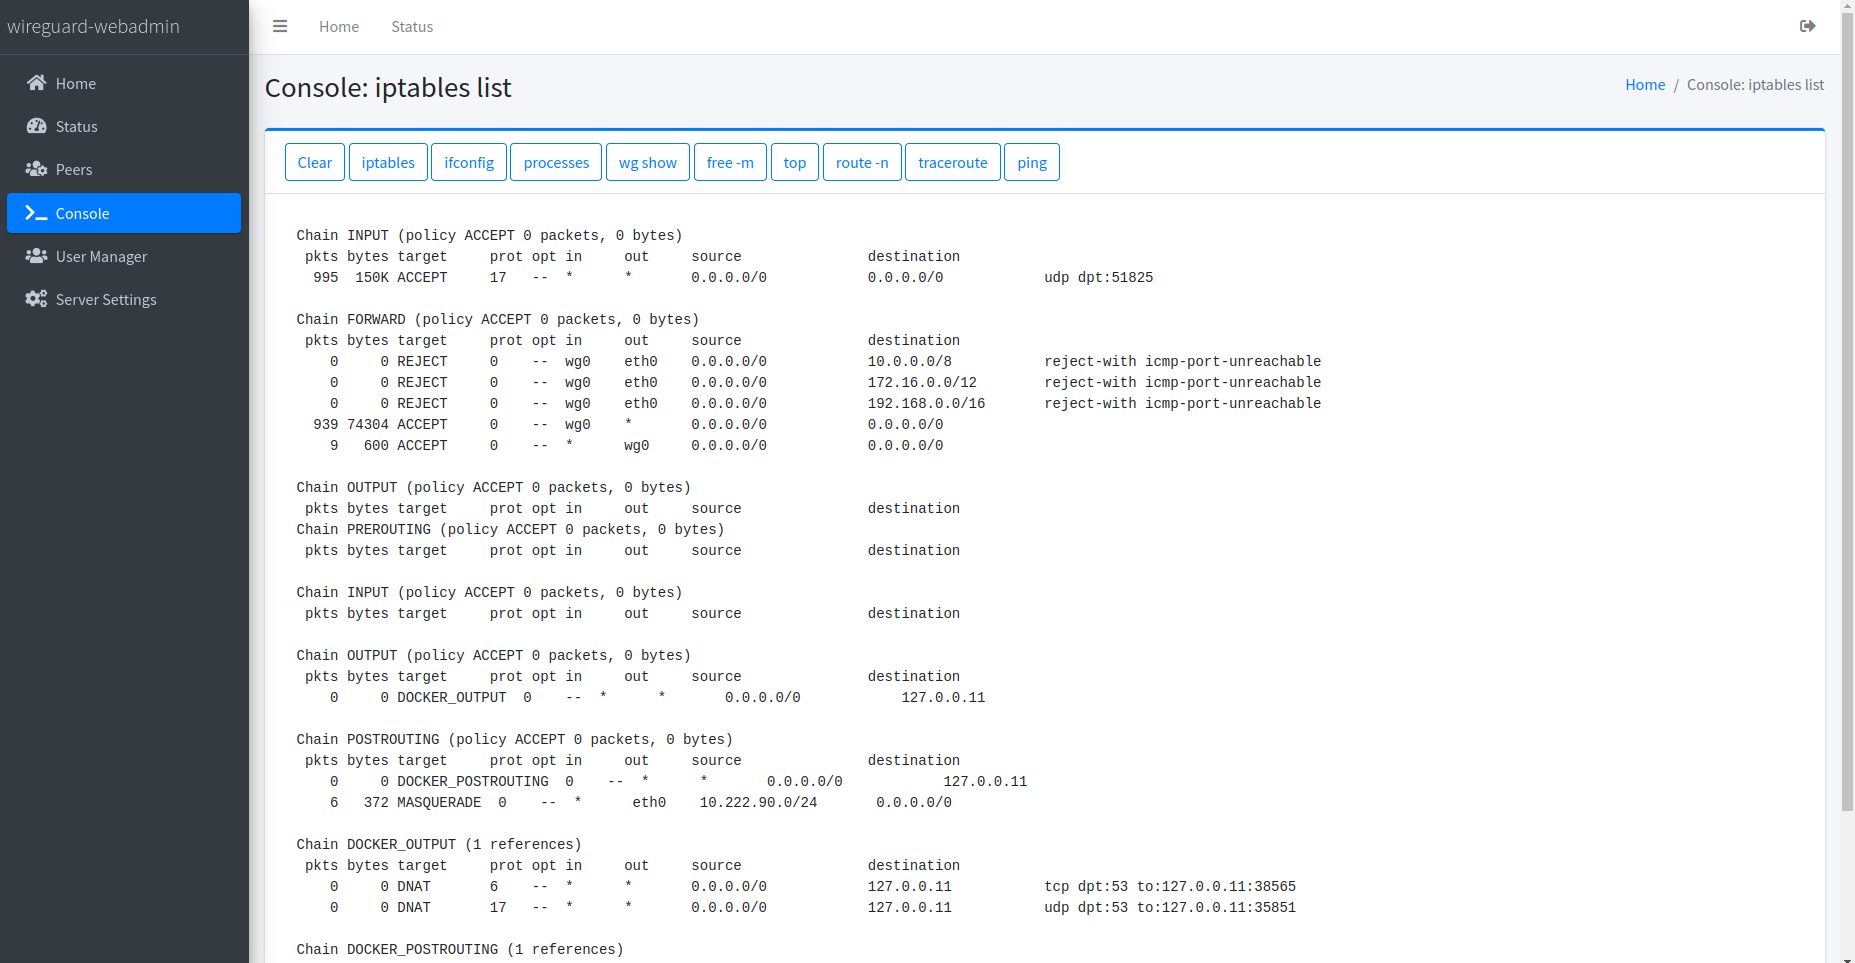Open the ping tool
The image size is (1855, 963).
tap(1031, 163)
